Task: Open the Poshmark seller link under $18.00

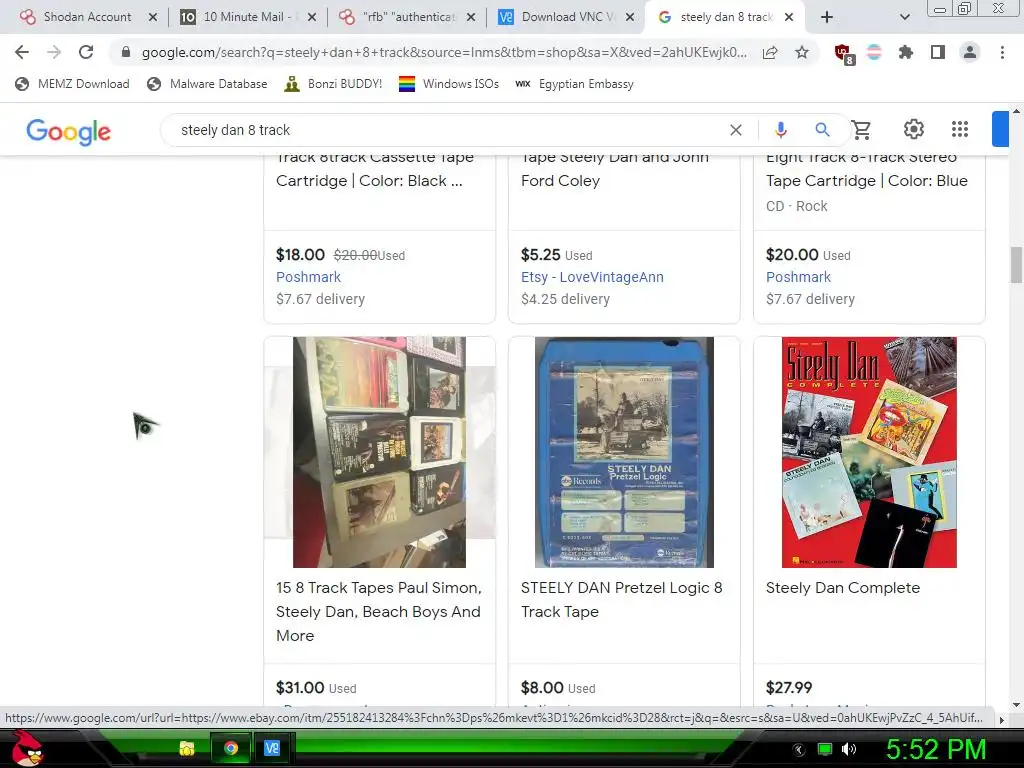Action: pyautogui.click(x=308, y=277)
